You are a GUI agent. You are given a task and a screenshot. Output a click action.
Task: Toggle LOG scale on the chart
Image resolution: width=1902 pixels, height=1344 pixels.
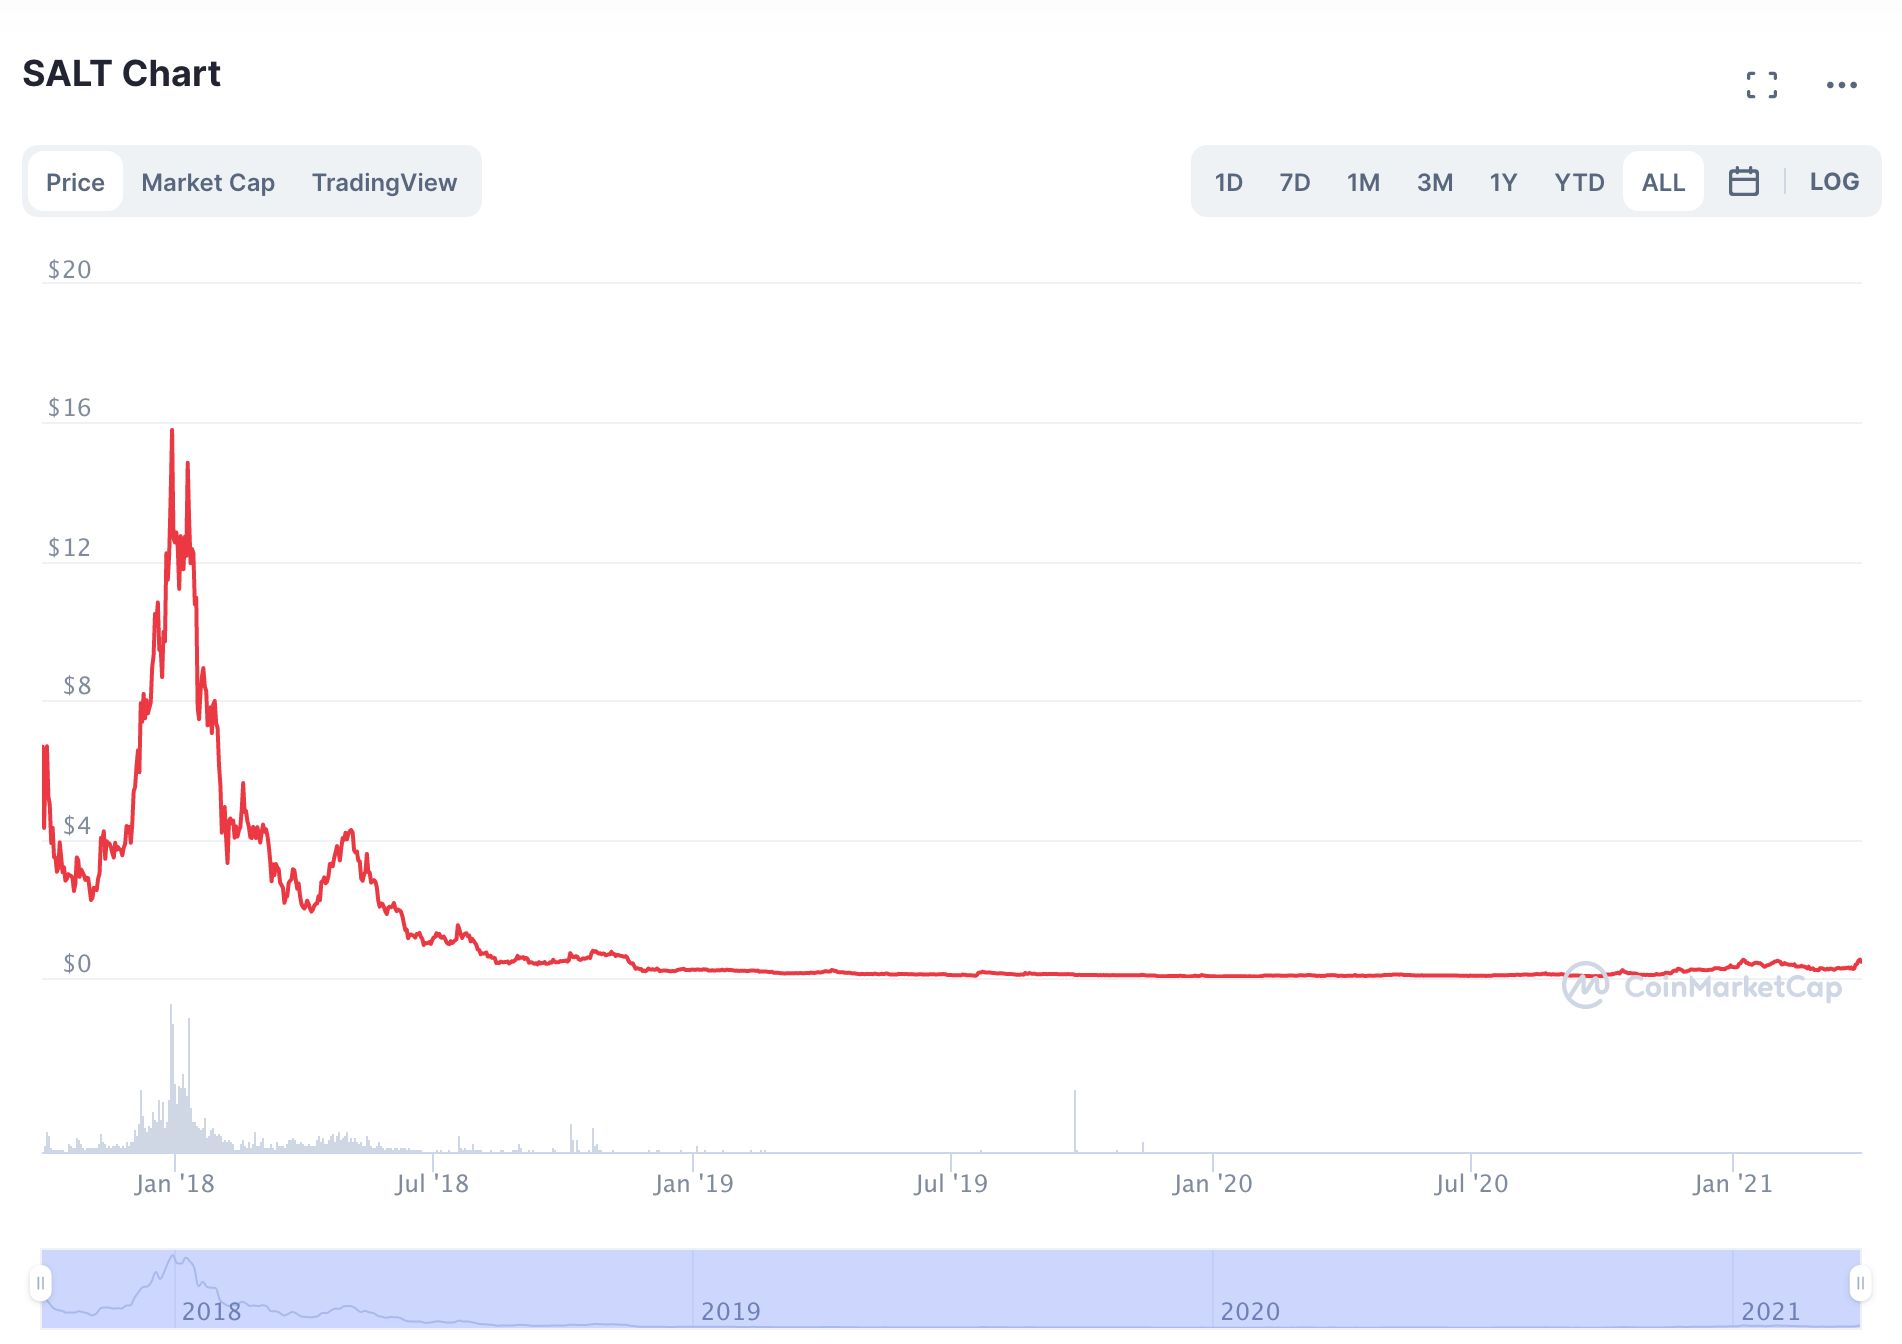click(x=1834, y=182)
